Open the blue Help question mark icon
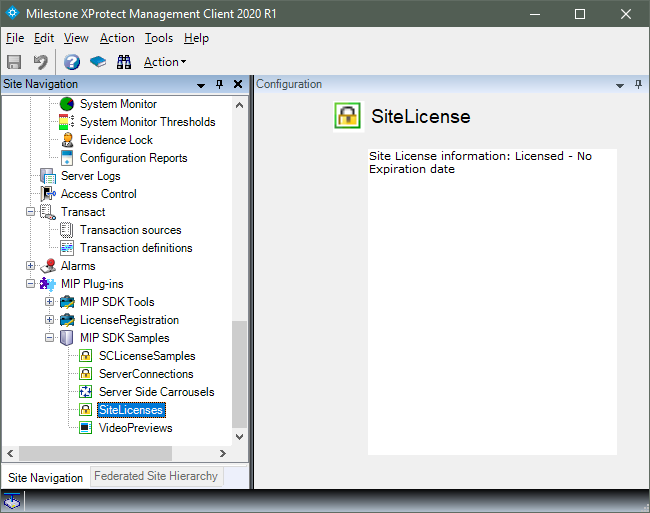 tap(72, 62)
